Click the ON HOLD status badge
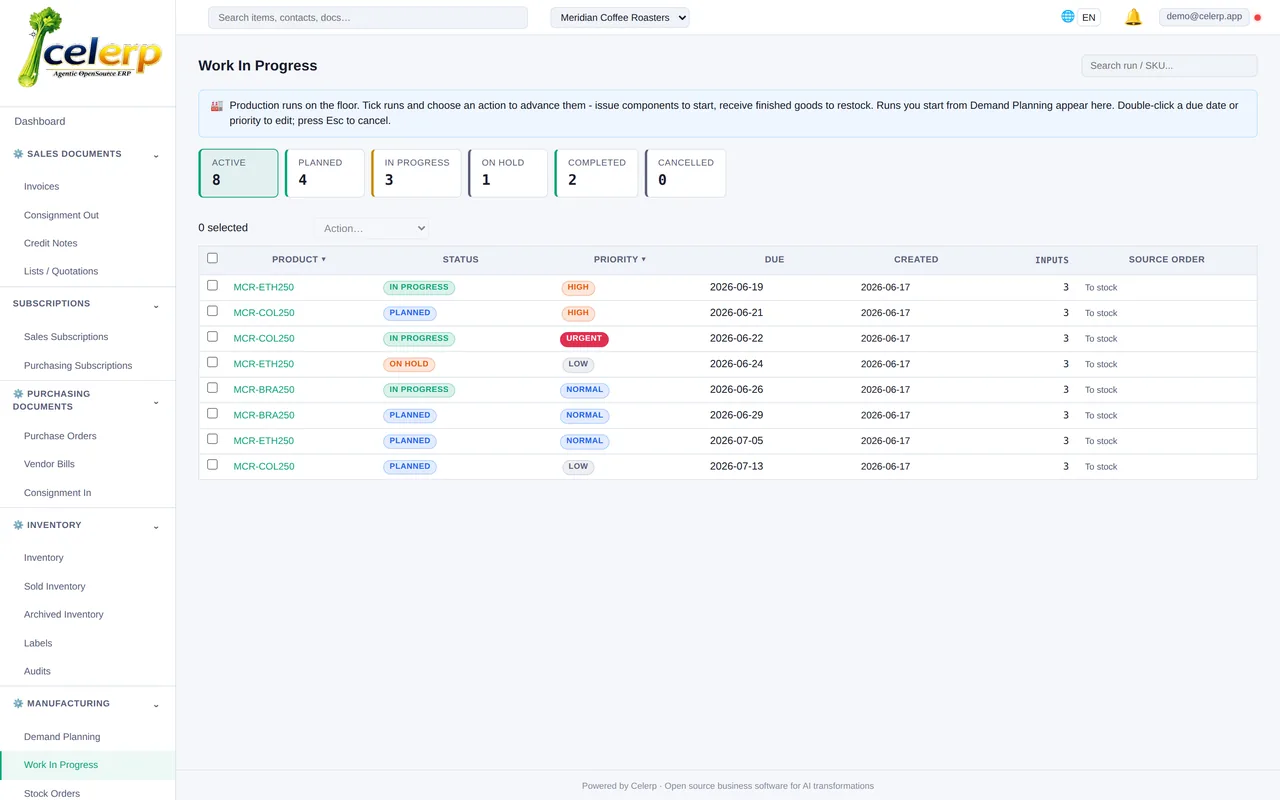This screenshot has height=800, width=1280. pos(409,364)
